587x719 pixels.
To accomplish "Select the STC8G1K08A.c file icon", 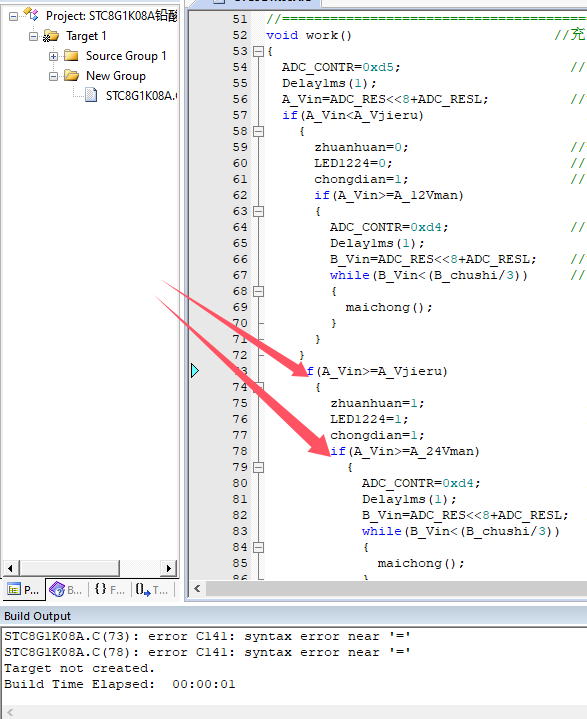I will pos(91,95).
